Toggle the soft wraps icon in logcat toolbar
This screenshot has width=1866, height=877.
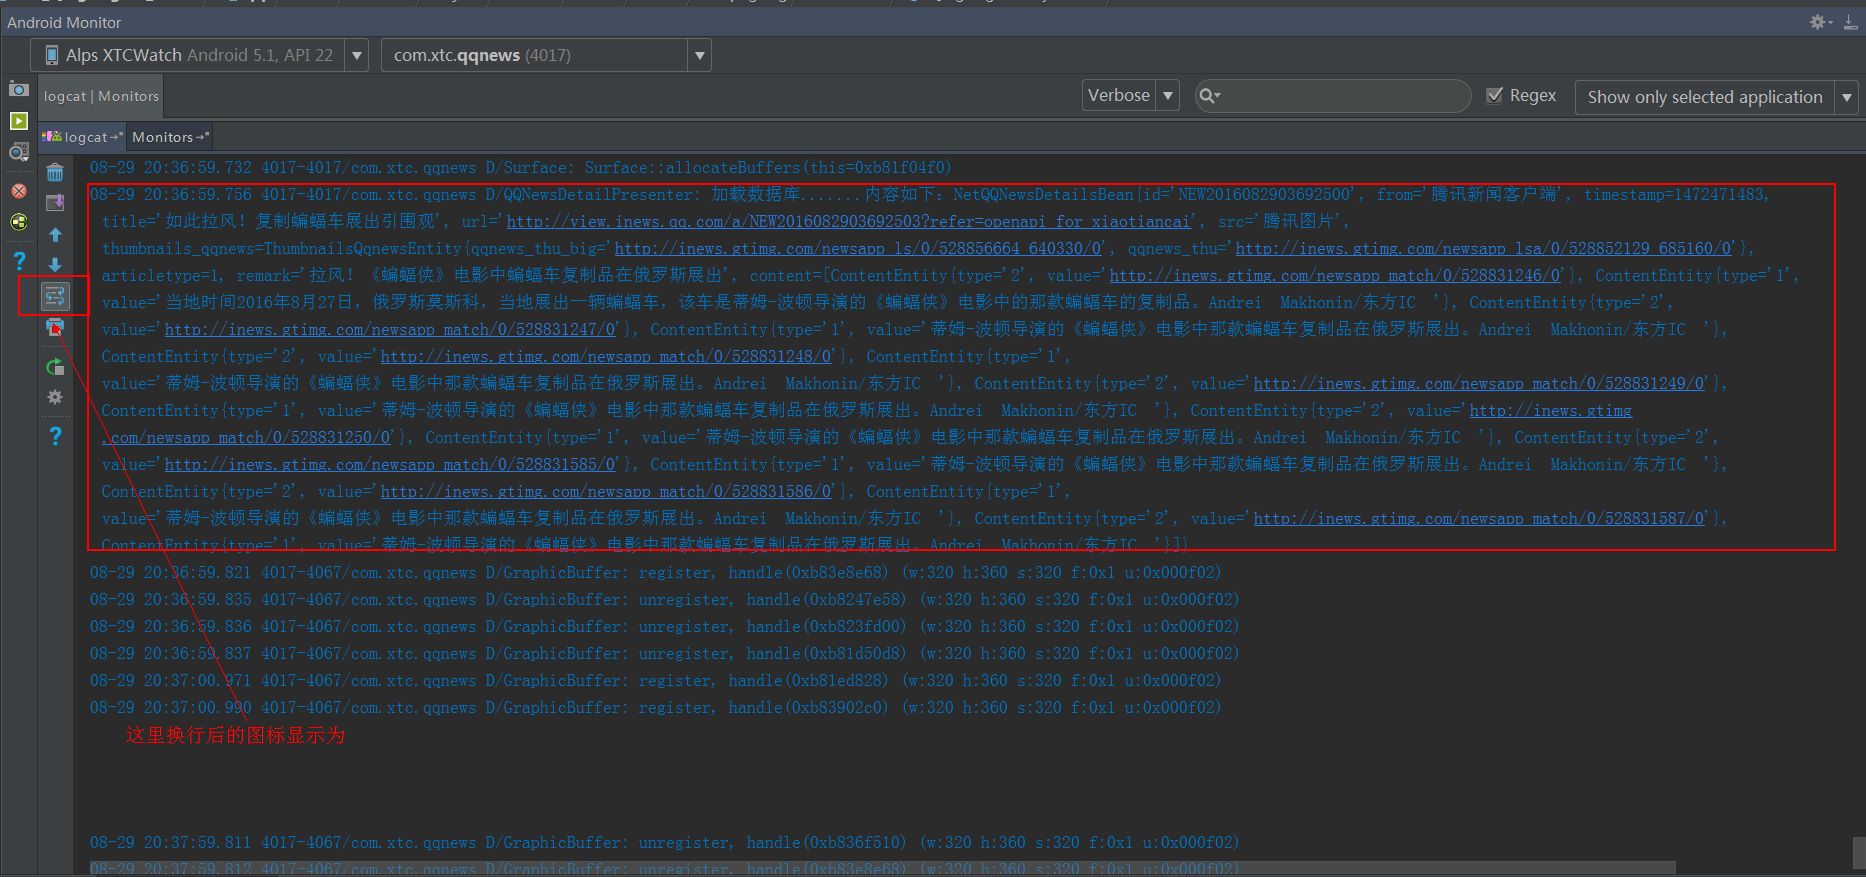(x=54, y=295)
